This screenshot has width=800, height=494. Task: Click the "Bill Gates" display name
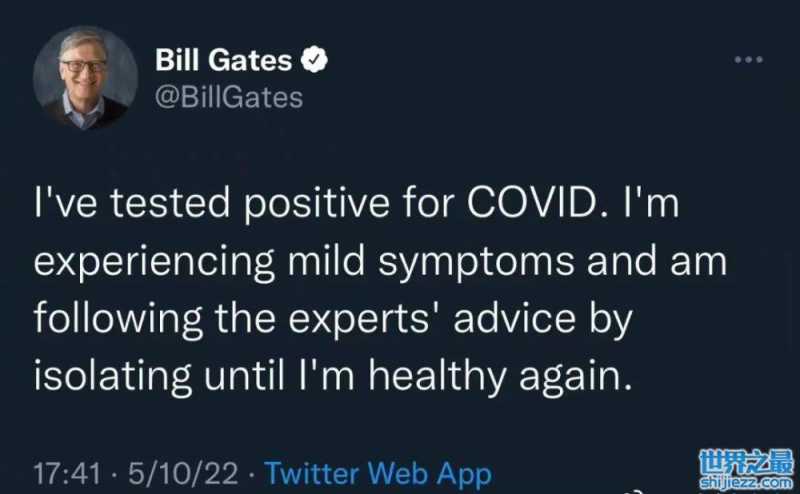[224, 61]
